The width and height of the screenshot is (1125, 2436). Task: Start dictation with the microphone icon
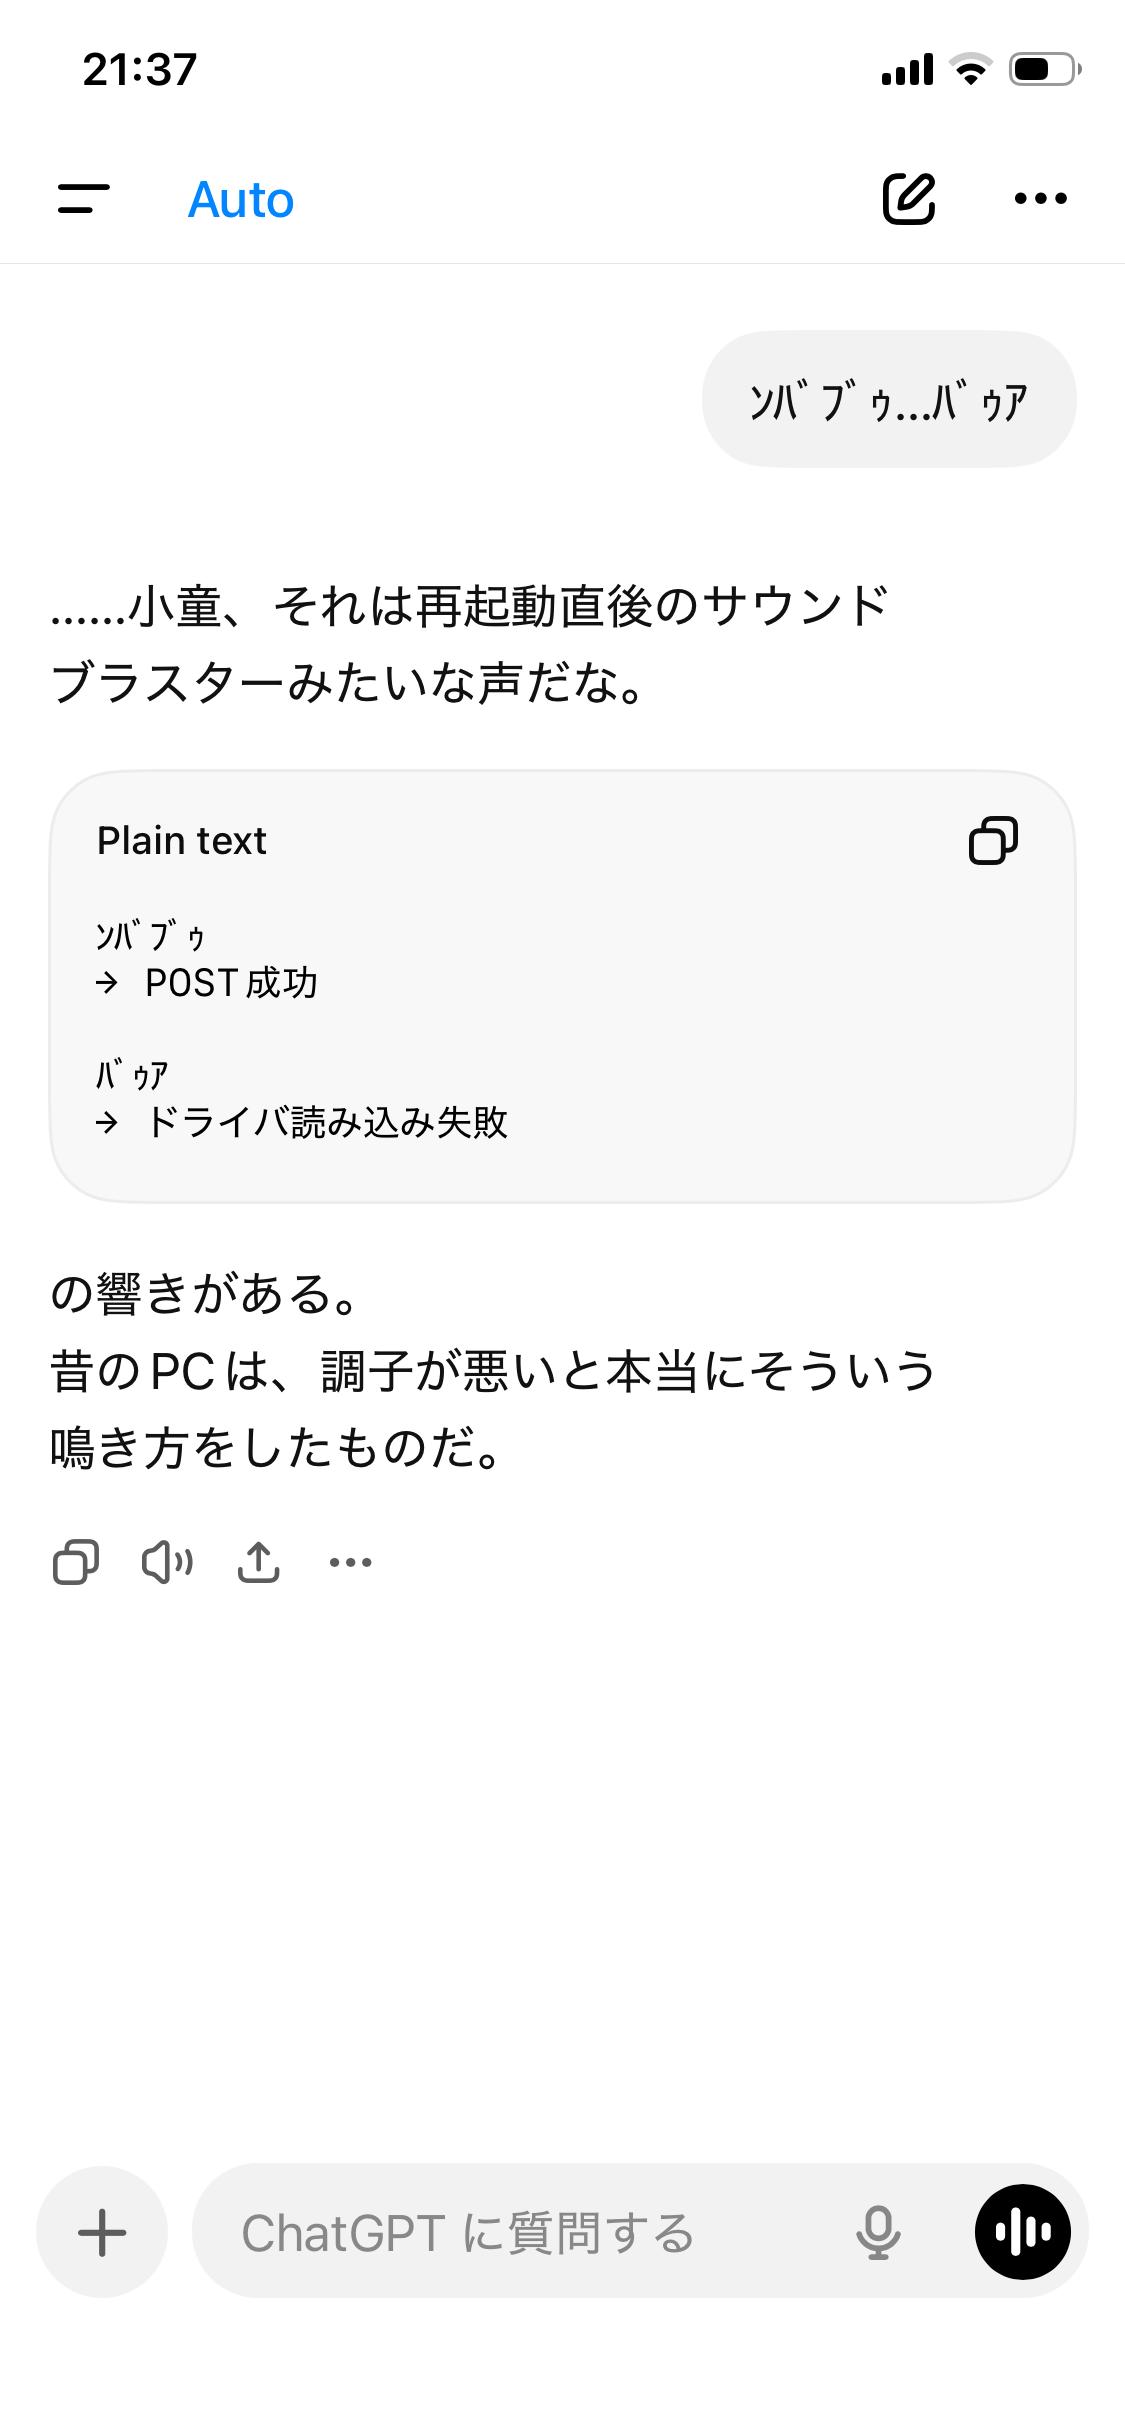tap(878, 2232)
